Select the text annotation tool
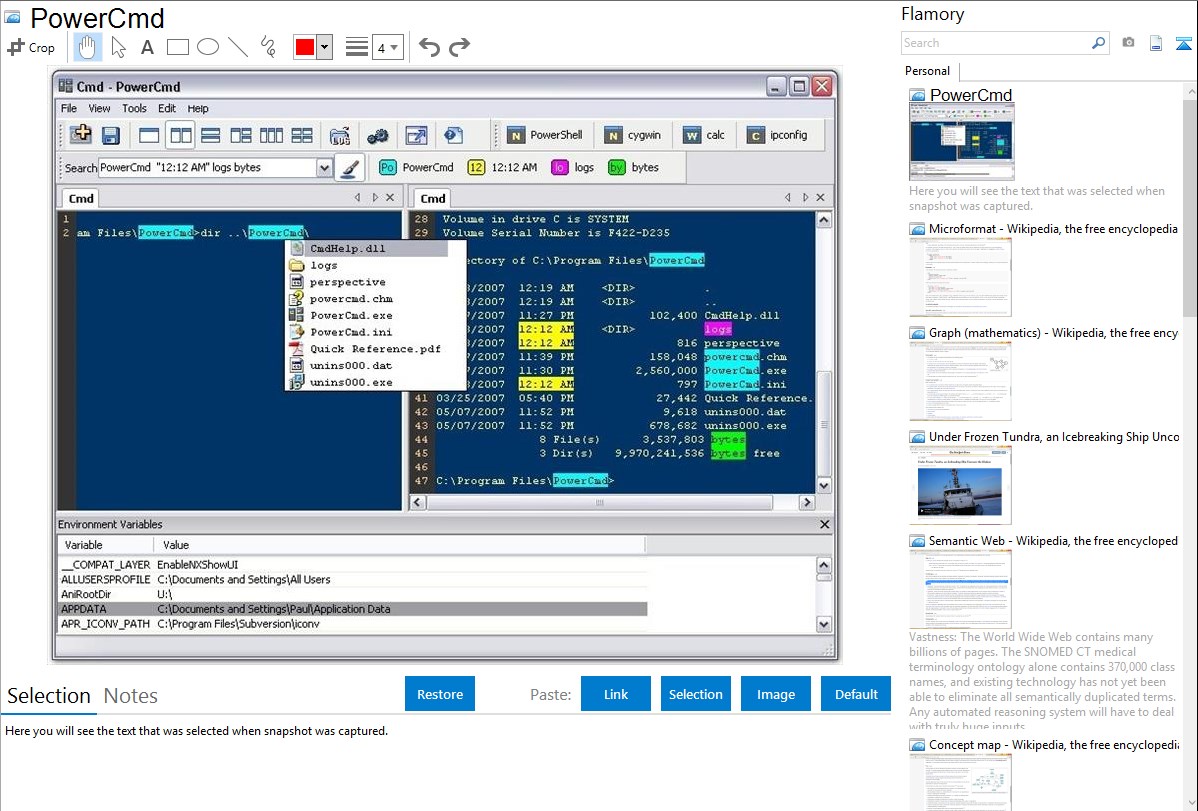1198x811 pixels. [x=147, y=47]
